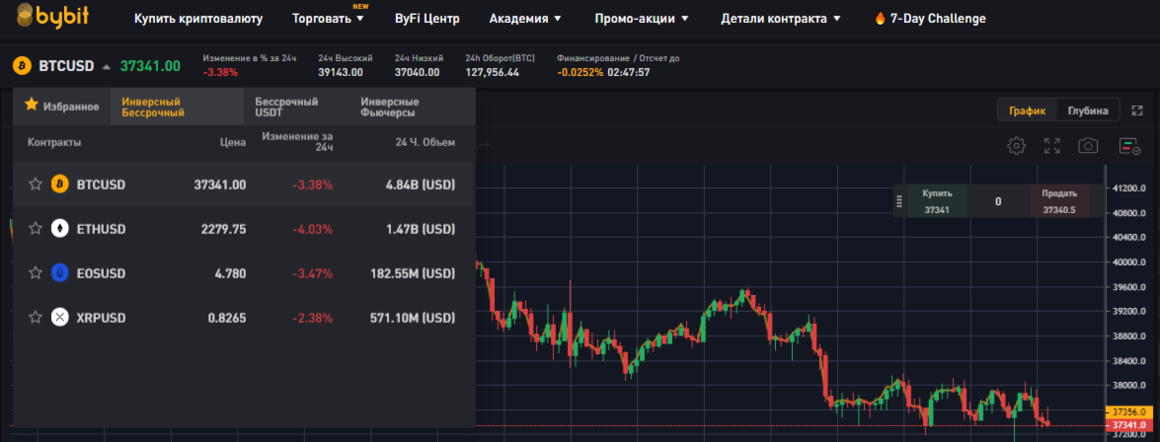Select the Бессрочный USDT tab
The image size is (1160, 442).
286,106
